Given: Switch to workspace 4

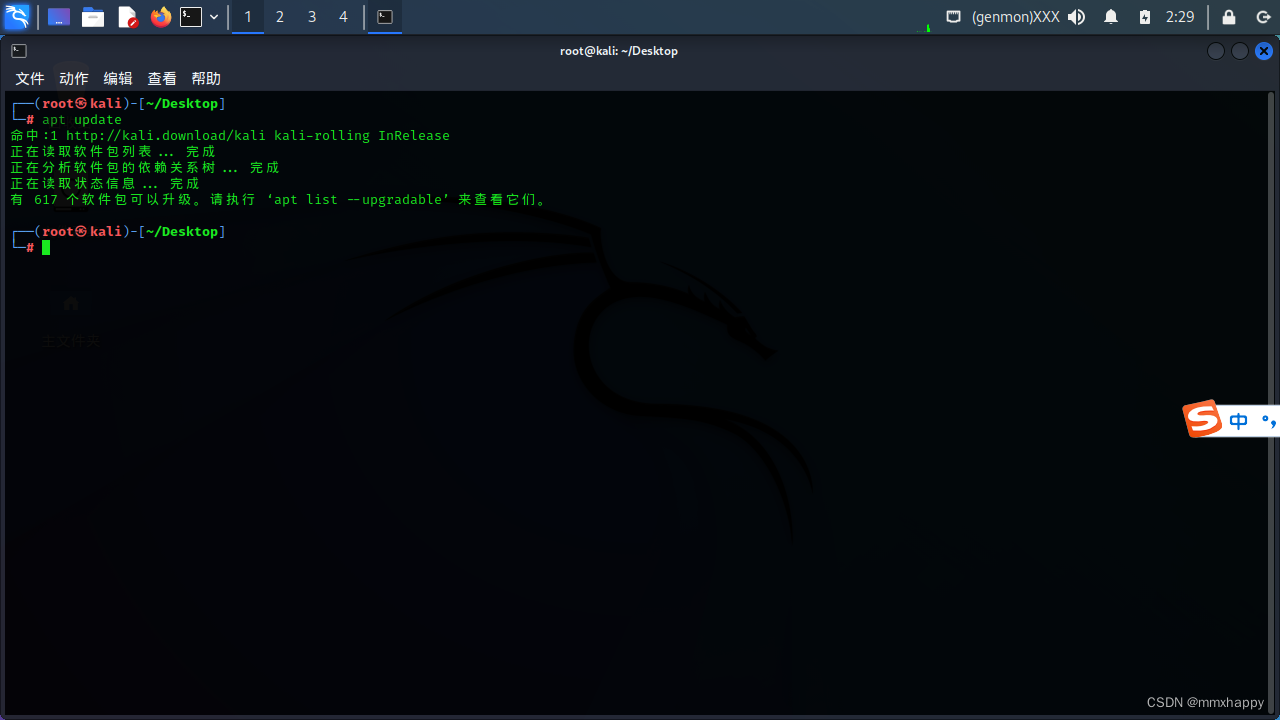Looking at the screenshot, I should (x=344, y=17).
